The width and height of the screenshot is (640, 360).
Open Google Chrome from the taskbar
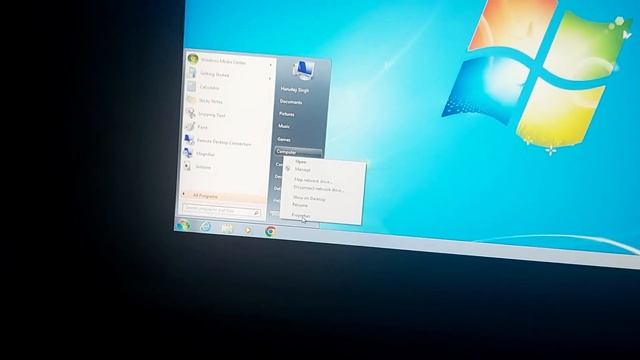pyautogui.click(x=270, y=231)
